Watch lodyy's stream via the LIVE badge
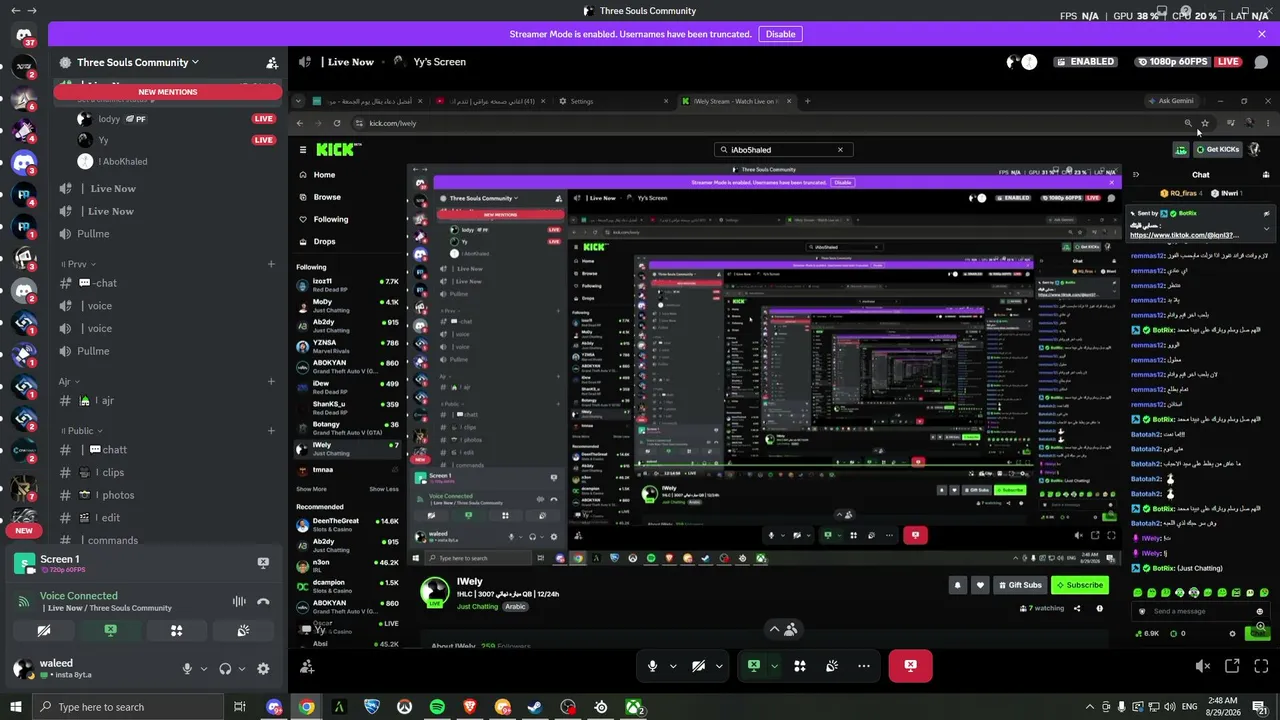This screenshot has height=720, width=1280. (x=264, y=119)
